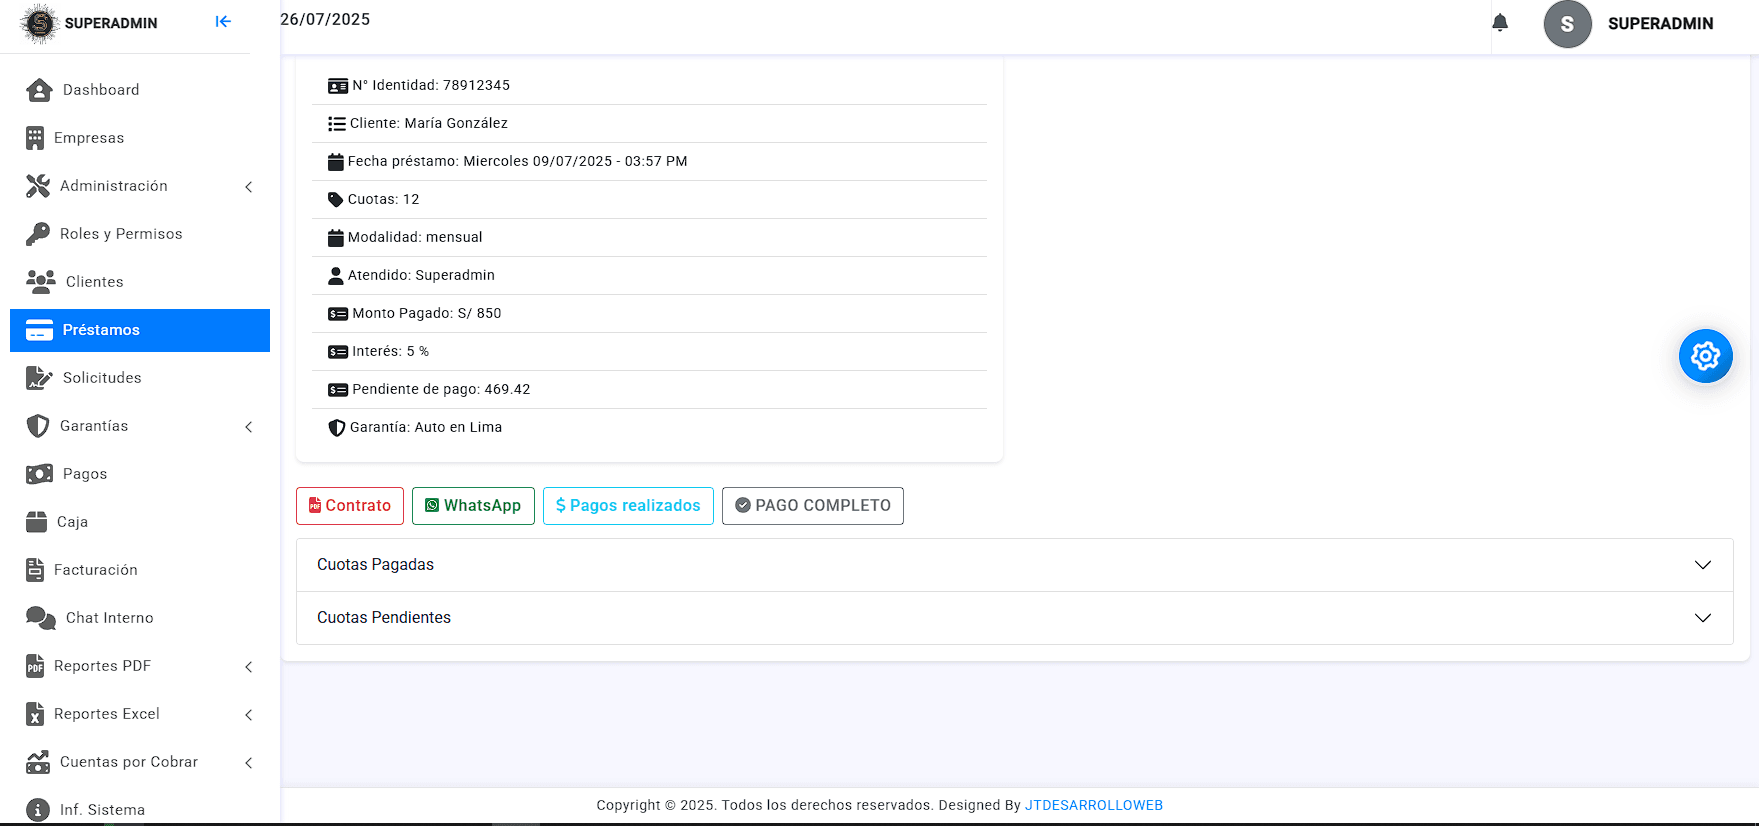This screenshot has width=1759, height=826.
Task: Expand the Garantías submenu arrow
Action: tap(248, 427)
